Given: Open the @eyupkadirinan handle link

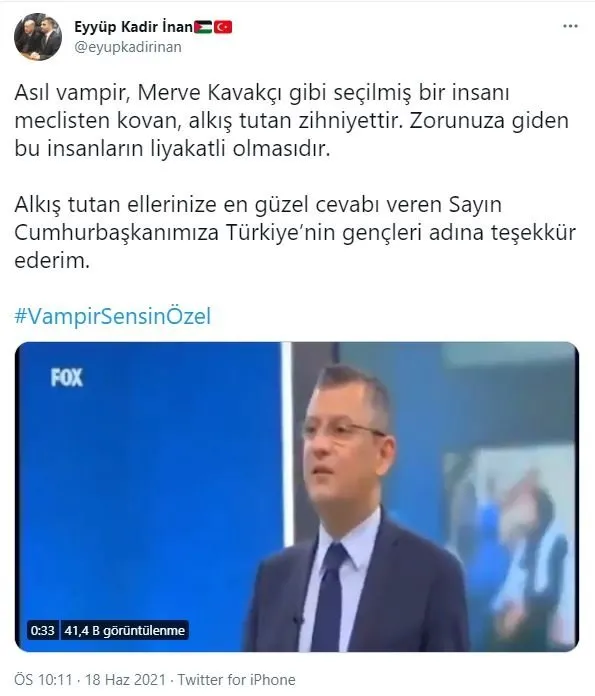Looking at the screenshot, I should (x=128, y=47).
